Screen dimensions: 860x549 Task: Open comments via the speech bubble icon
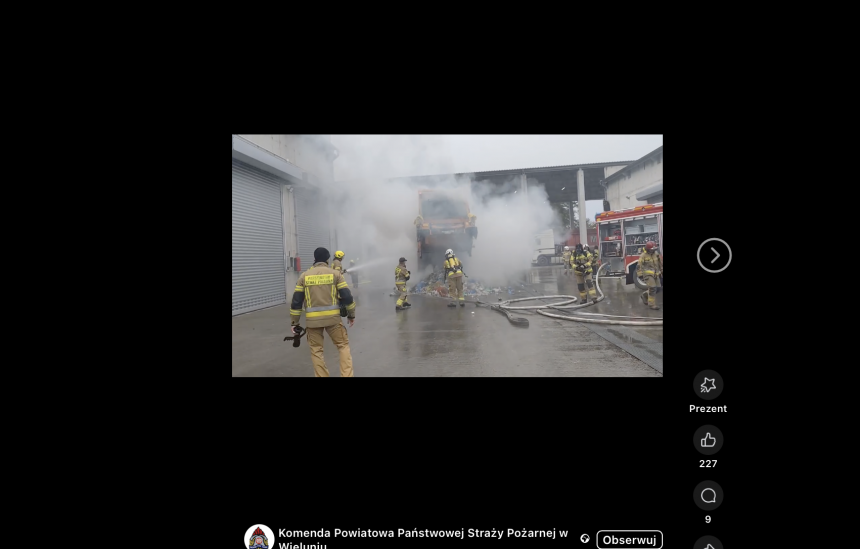coord(708,496)
